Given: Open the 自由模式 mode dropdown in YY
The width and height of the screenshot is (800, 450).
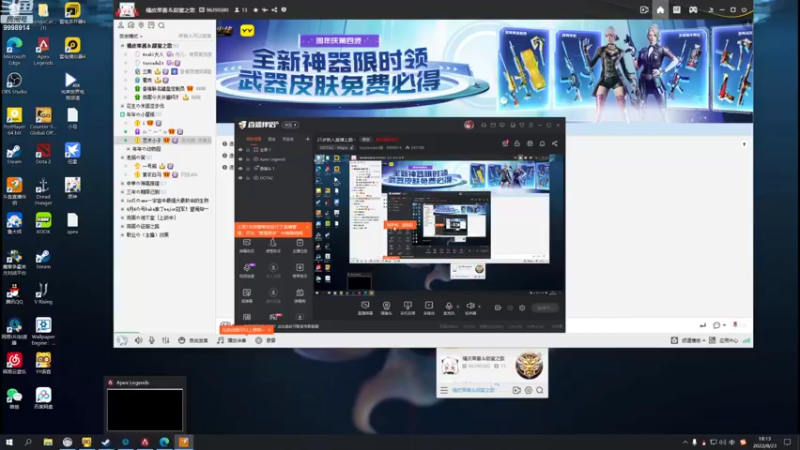Looking at the screenshot, I should pos(131,36).
